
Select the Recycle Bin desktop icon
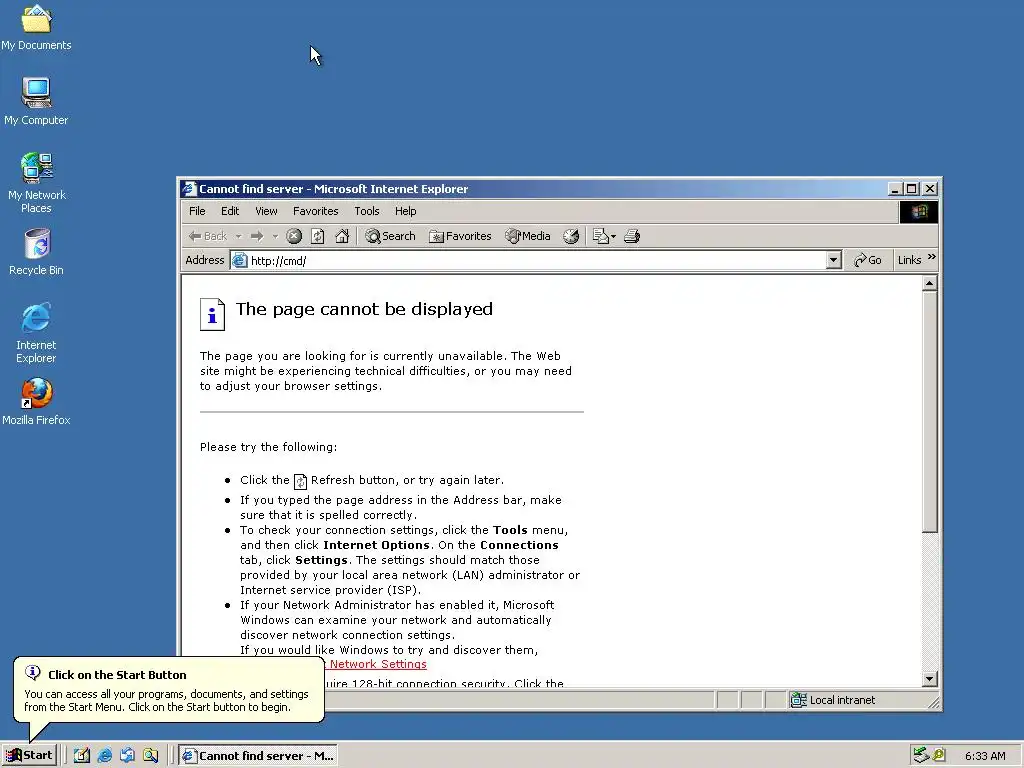click(x=37, y=252)
